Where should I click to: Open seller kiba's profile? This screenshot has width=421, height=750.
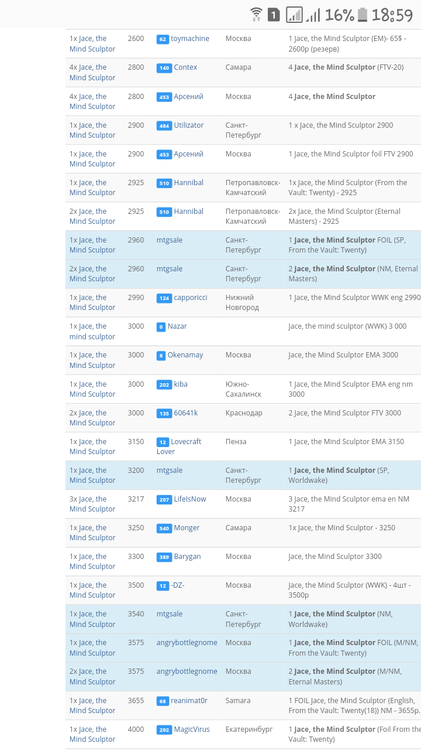(x=180, y=384)
